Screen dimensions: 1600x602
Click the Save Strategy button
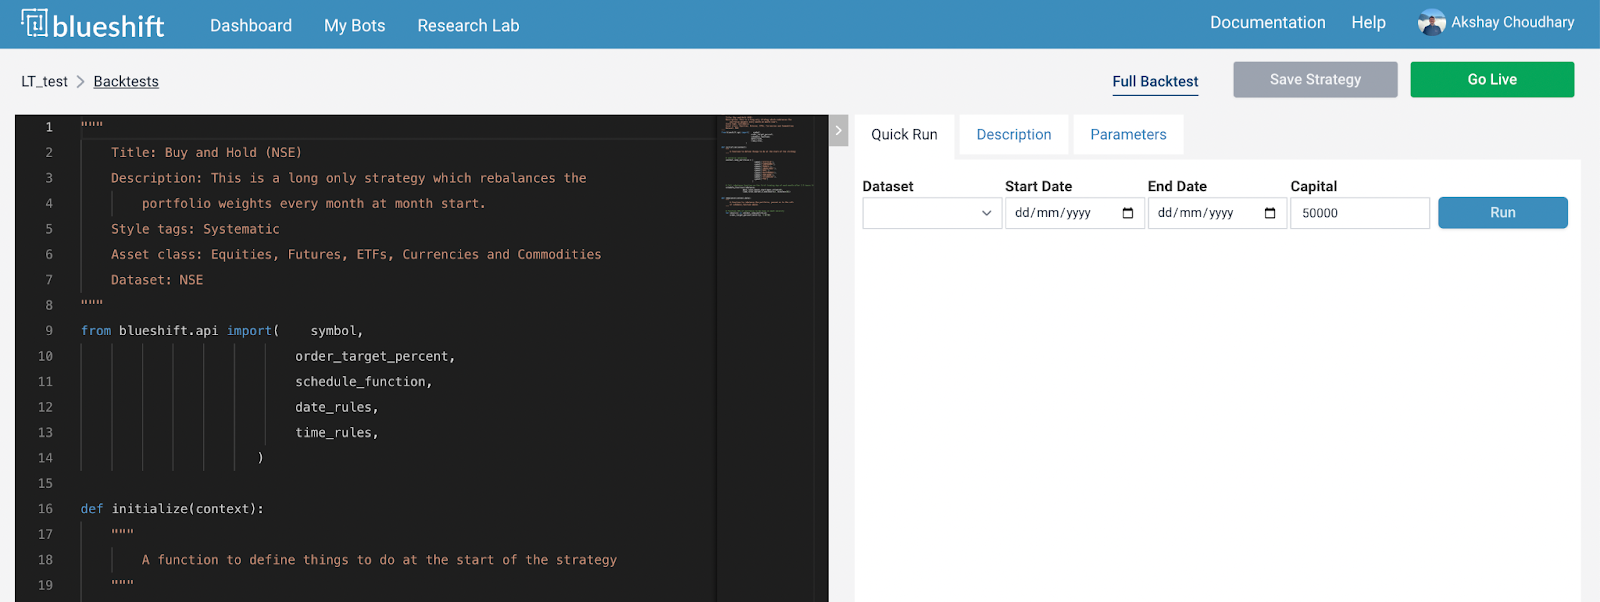[1315, 80]
